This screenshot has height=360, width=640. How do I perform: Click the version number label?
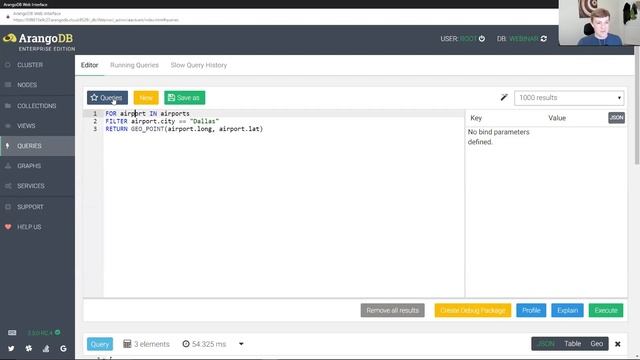click(40, 333)
